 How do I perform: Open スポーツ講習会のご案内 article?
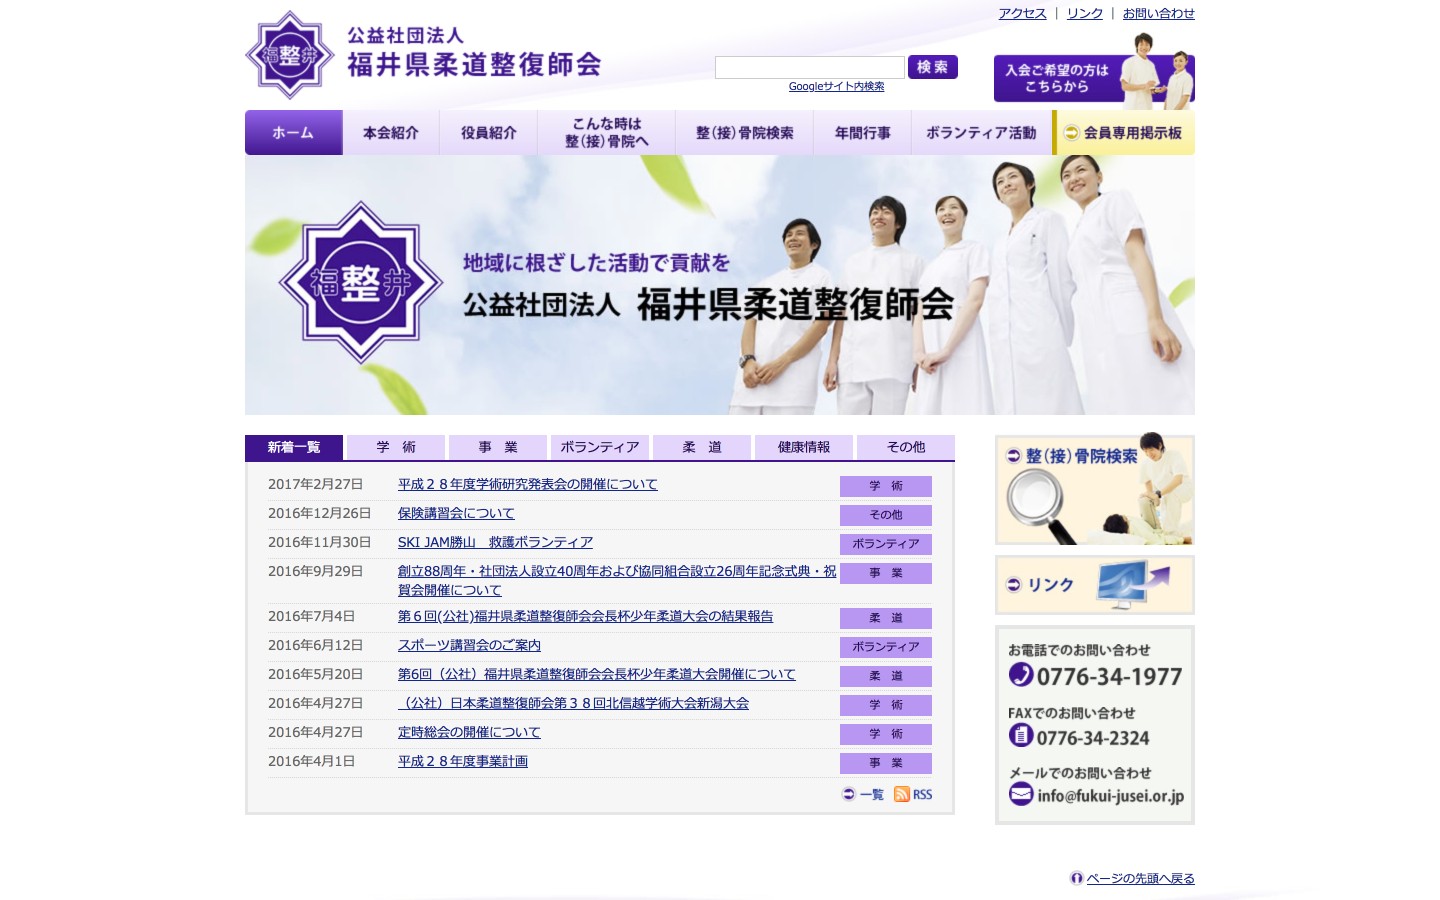click(x=469, y=645)
